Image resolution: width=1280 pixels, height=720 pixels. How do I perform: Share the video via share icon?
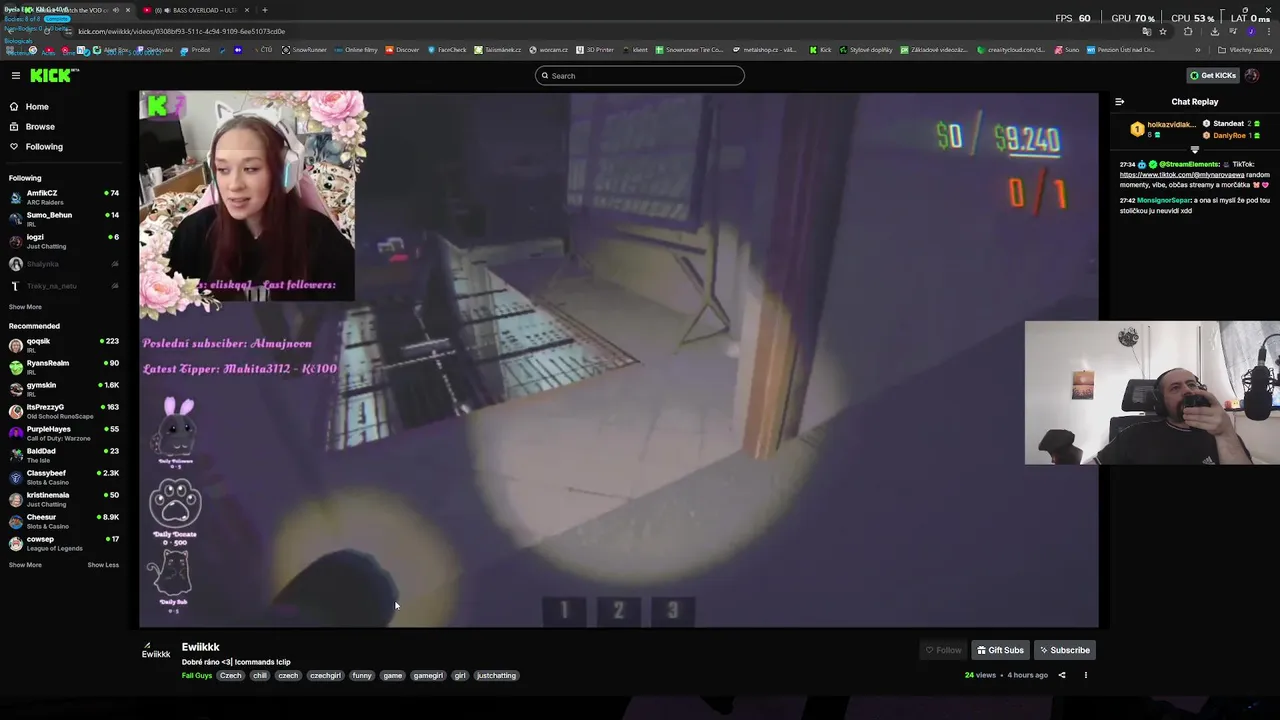pos(1062,675)
